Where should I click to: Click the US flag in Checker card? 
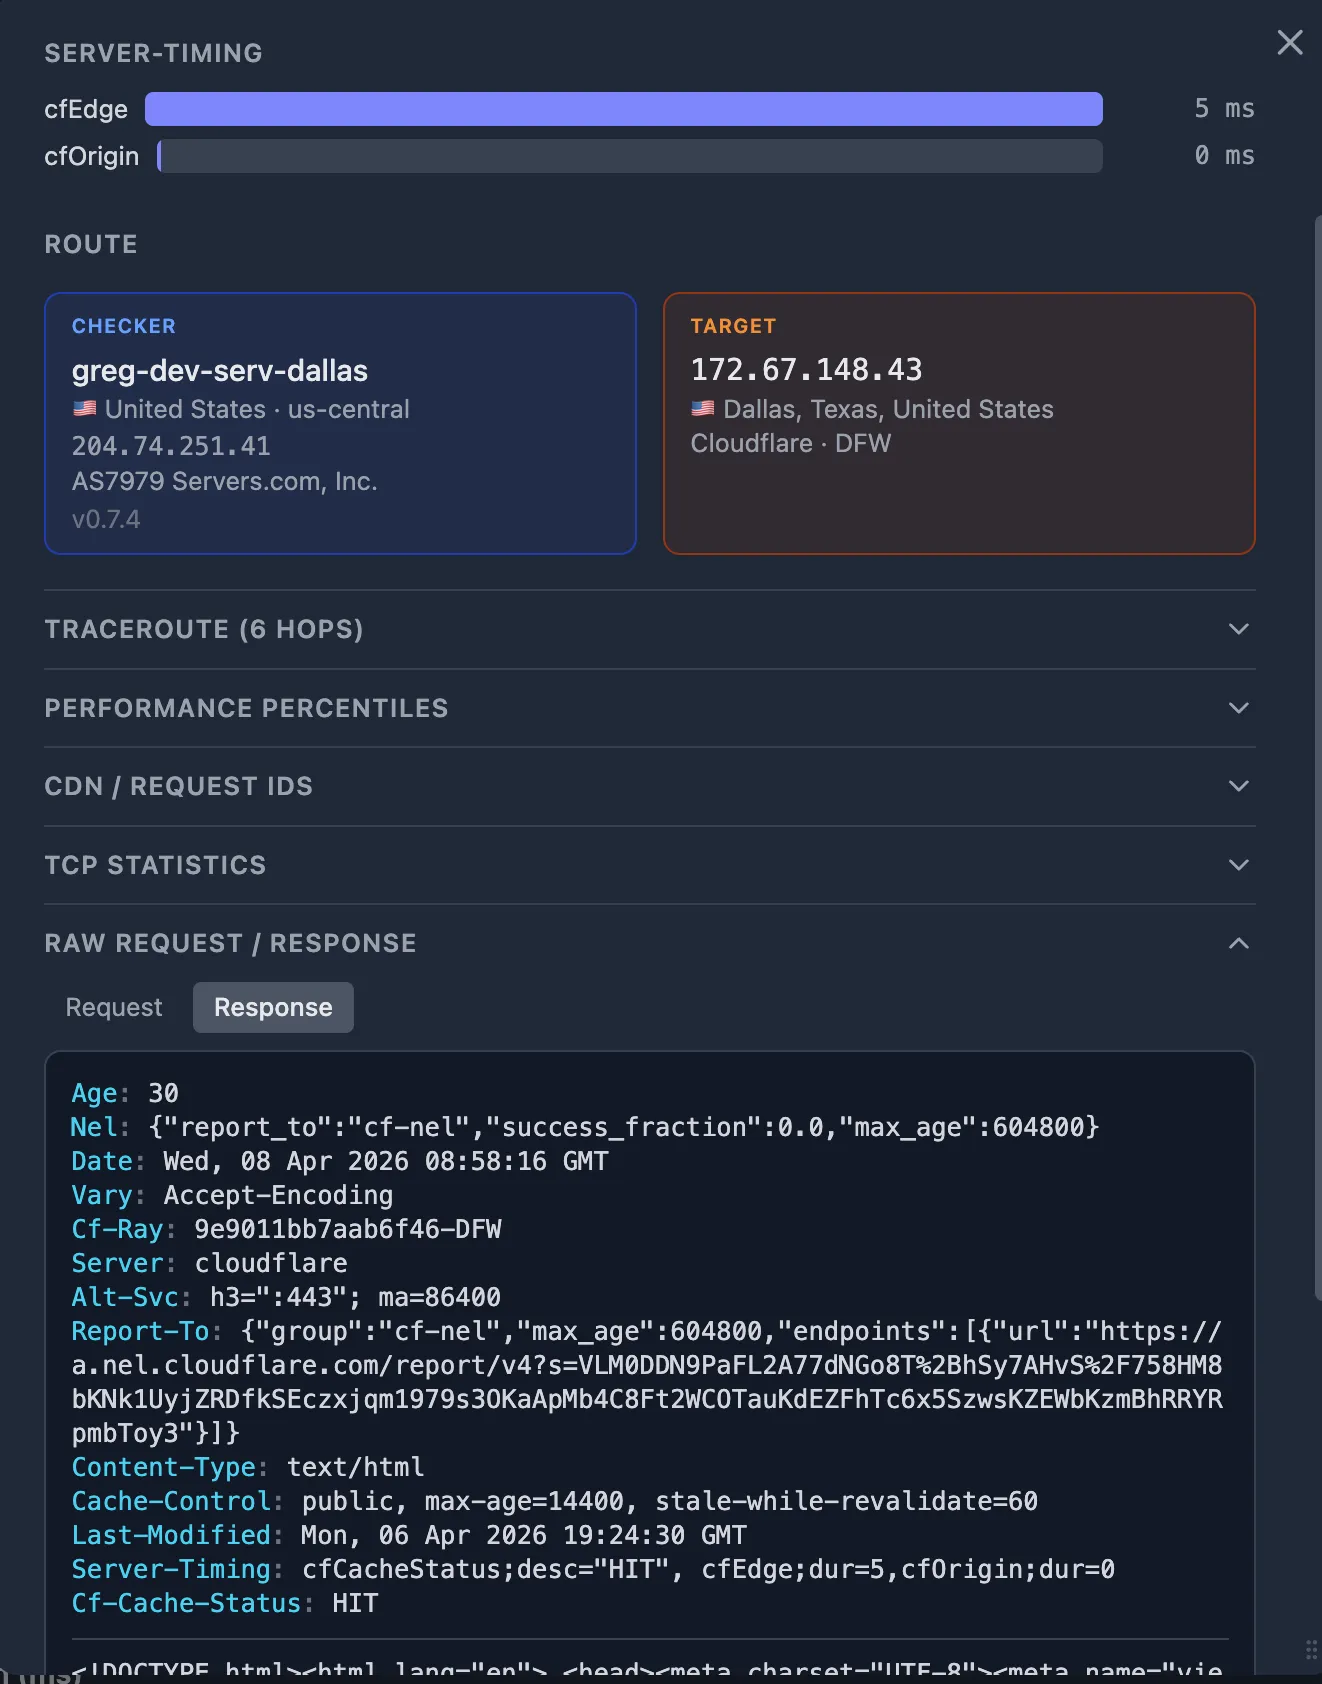tap(85, 409)
